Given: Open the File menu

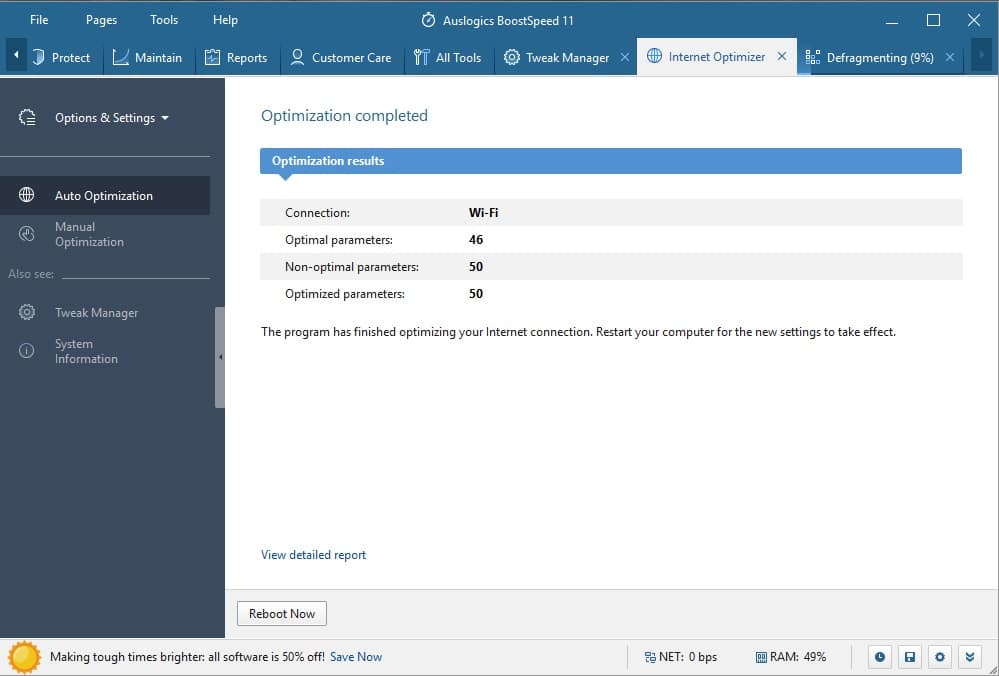Looking at the screenshot, I should point(39,20).
